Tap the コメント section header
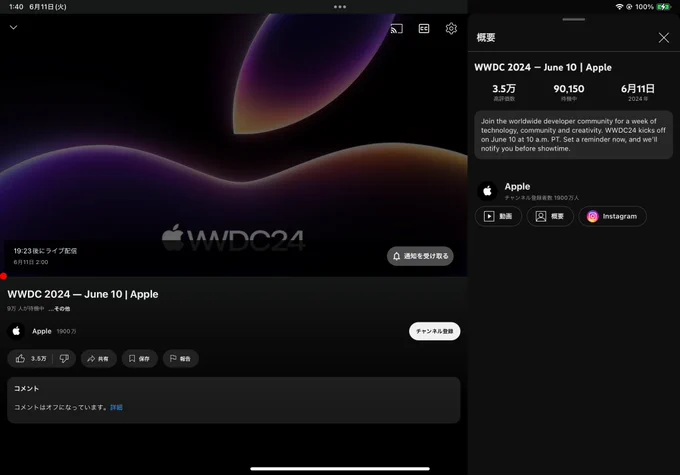This screenshot has height=475, width=680. (x=26, y=389)
